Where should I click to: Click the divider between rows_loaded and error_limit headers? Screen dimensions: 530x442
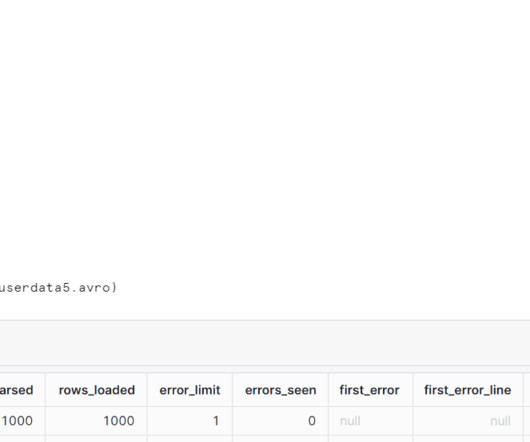147,390
